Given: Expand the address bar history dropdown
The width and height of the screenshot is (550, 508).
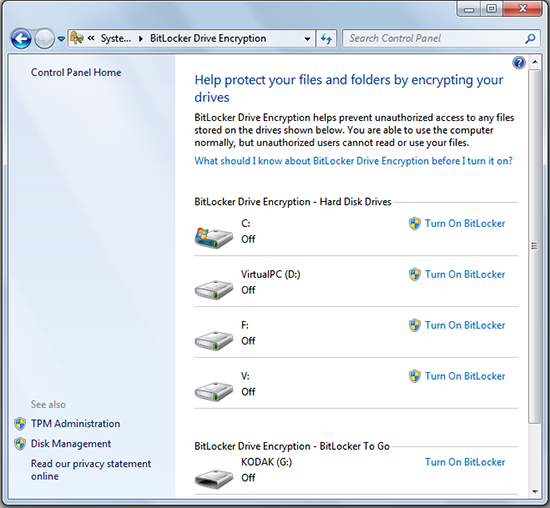Looking at the screenshot, I should coord(307,39).
